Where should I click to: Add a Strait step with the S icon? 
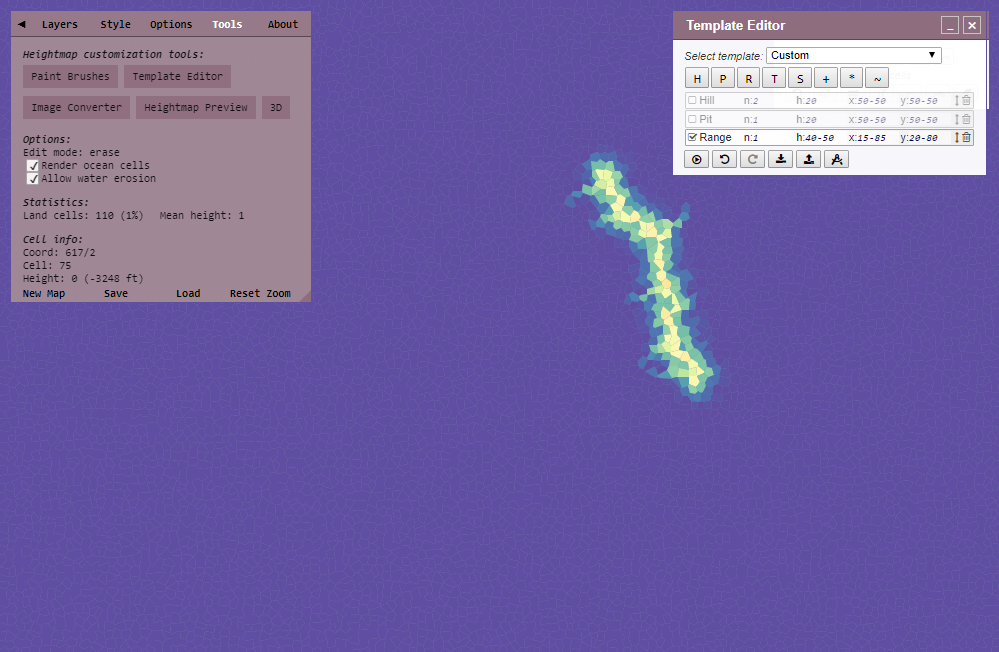tap(800, 77)
